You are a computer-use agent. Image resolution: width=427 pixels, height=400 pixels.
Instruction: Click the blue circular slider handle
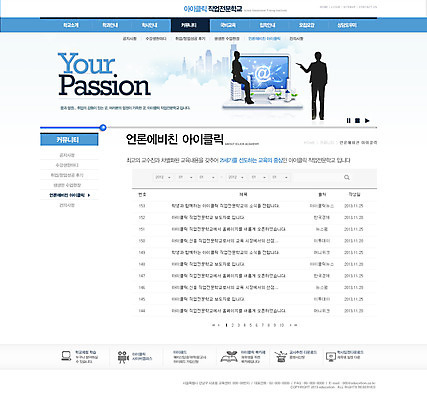pos(103,127)
